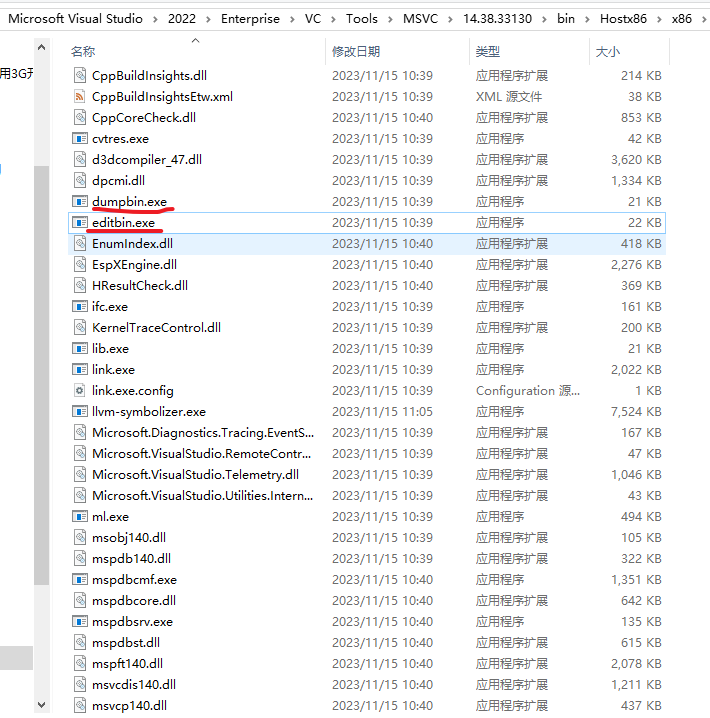This screenshot has height=718, width=710.
Task: Sort files by 类型 column header
Action: pyautogui.click(x=488, y=51)
